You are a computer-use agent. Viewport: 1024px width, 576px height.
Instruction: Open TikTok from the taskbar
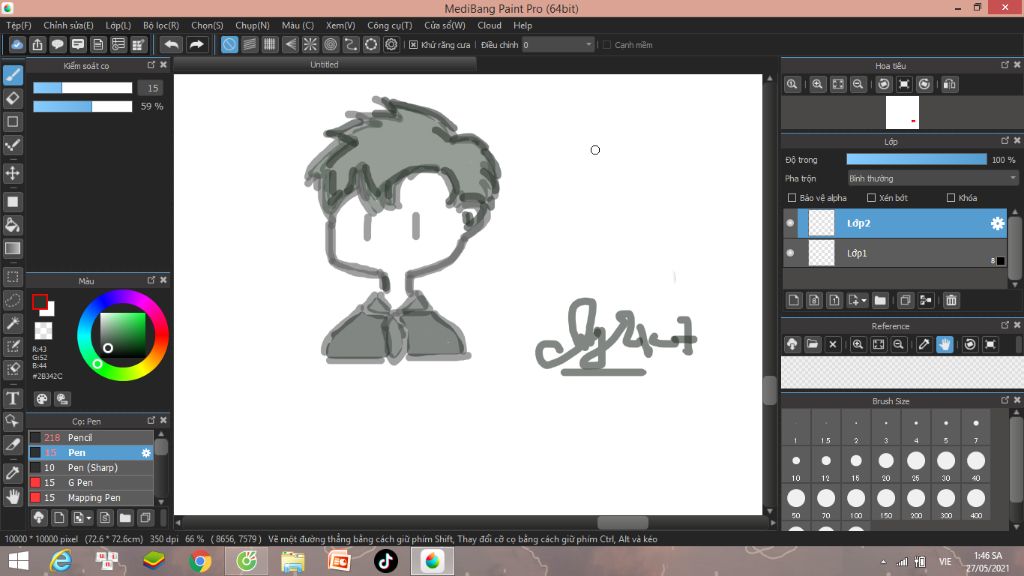[x=385, y=561]
